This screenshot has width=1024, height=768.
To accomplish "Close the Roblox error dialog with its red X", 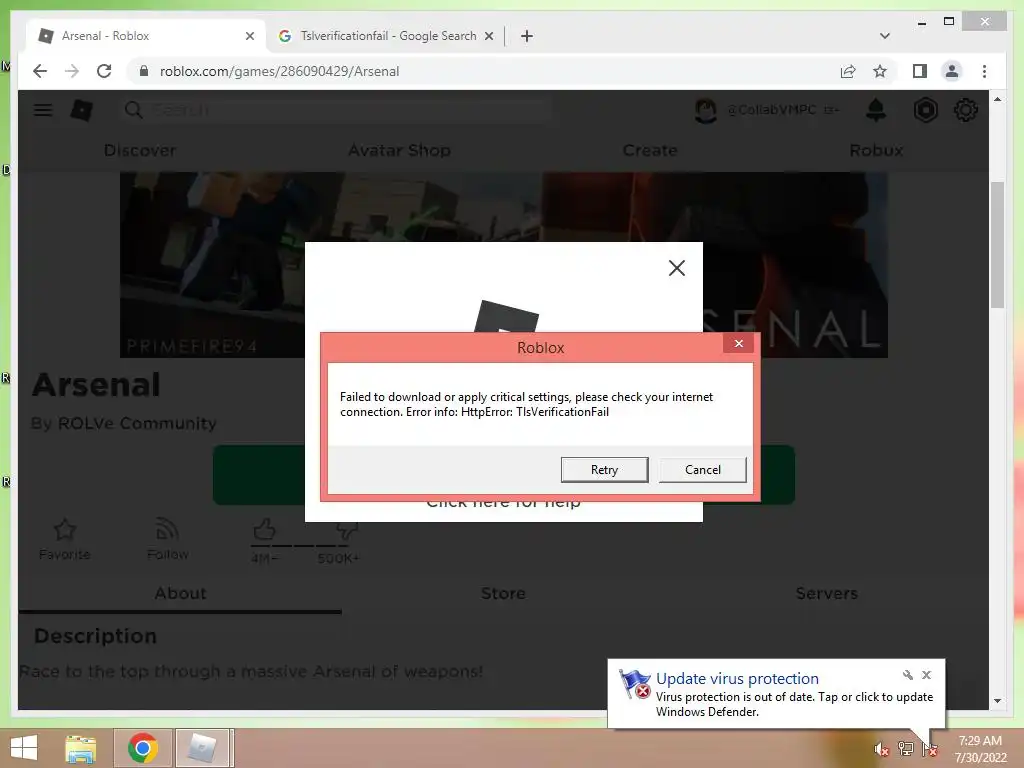I will (x=739, y=344).
